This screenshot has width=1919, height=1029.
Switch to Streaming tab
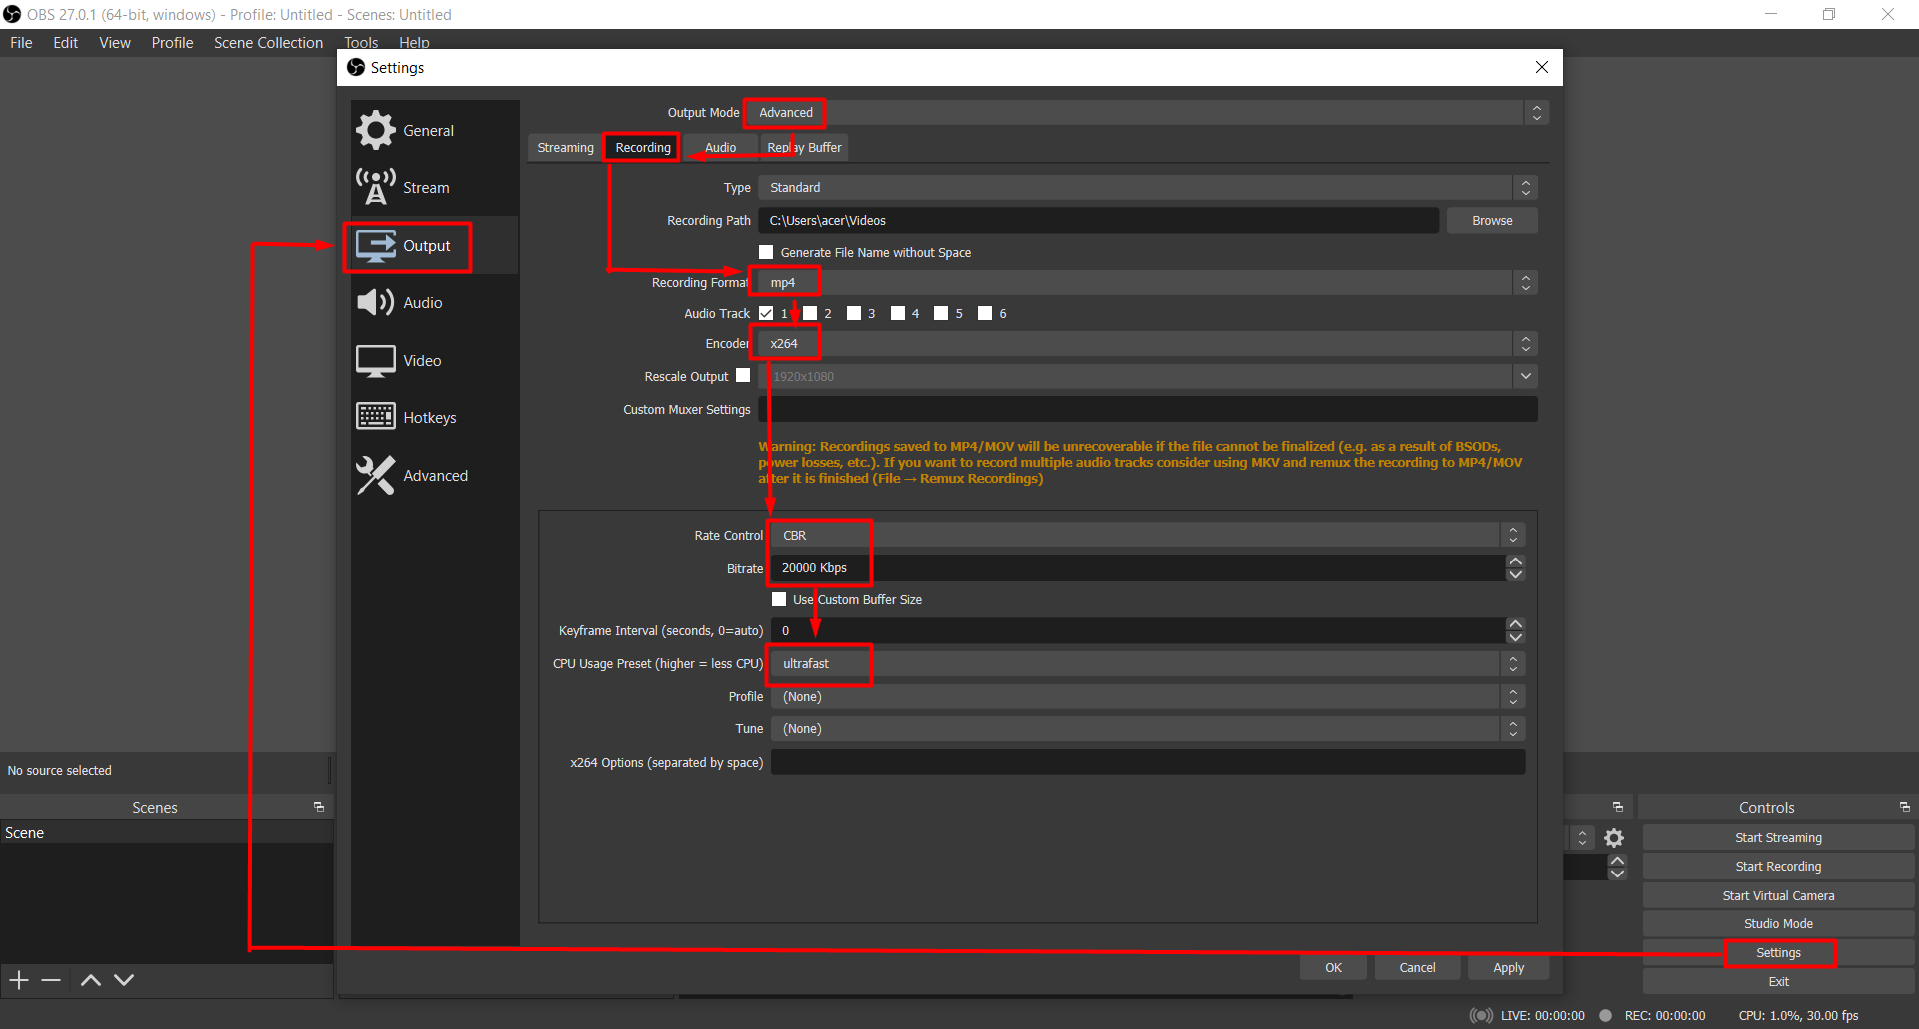(565, 147)
